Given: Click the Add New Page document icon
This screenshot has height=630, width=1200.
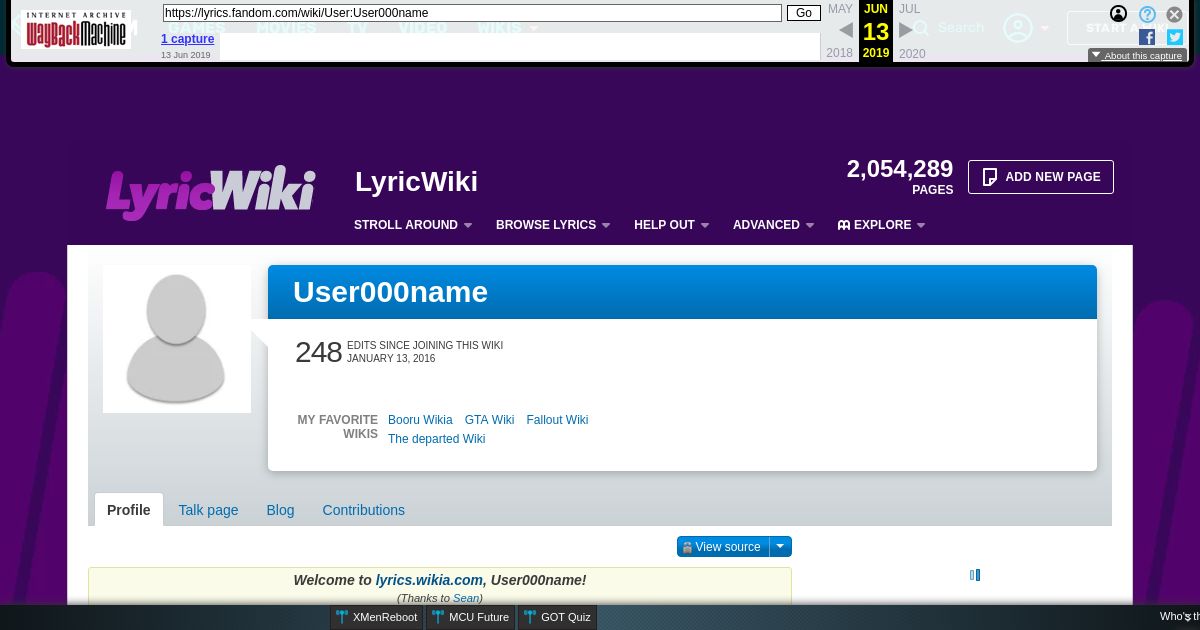Looking at the screenshot, I should (x=990, y=177).
